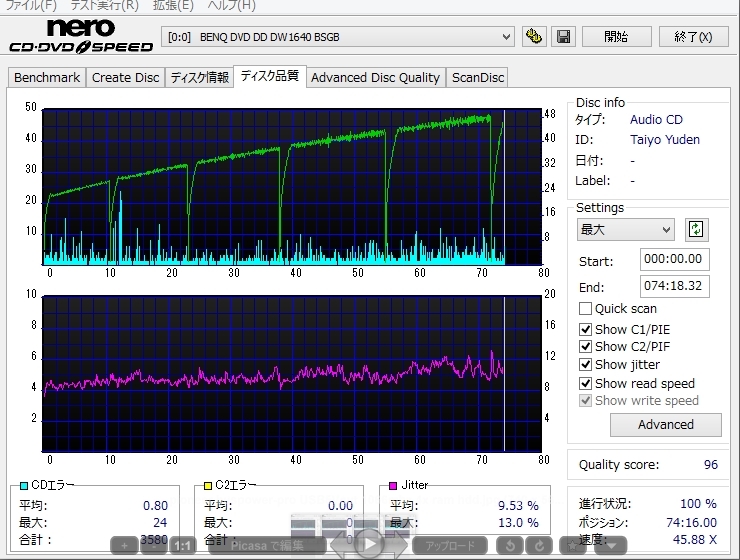Click the Nero CD-DVD Speed logo
Image resolution: width=740 pixels, height=560 pixels.
81,36
